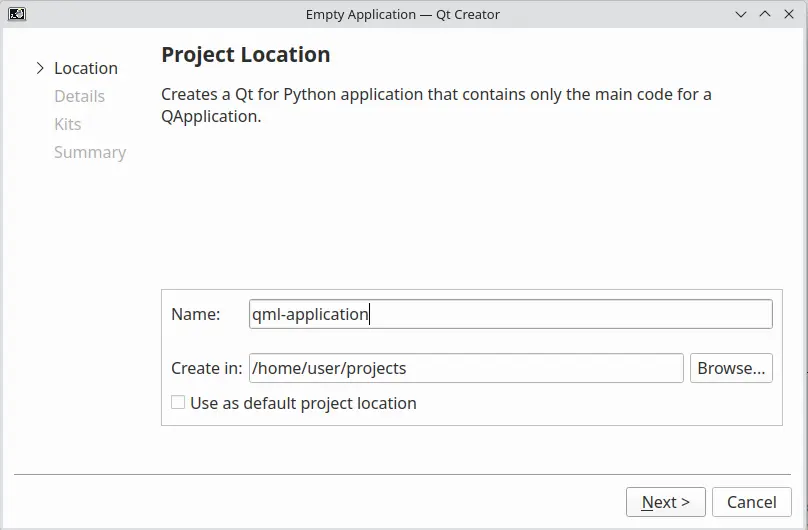
Task: Click the project Name text field
Action: click(510, 314)
